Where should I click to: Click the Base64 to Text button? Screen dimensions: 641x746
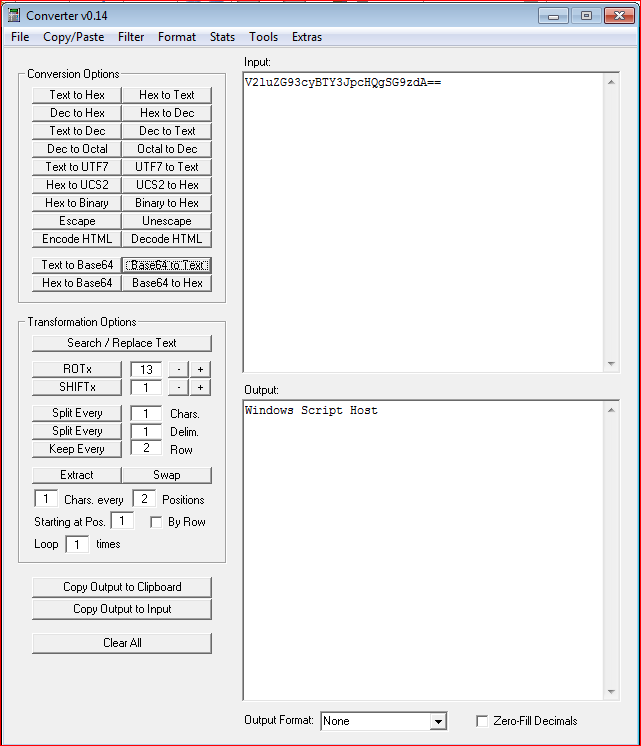pos(167,265)
